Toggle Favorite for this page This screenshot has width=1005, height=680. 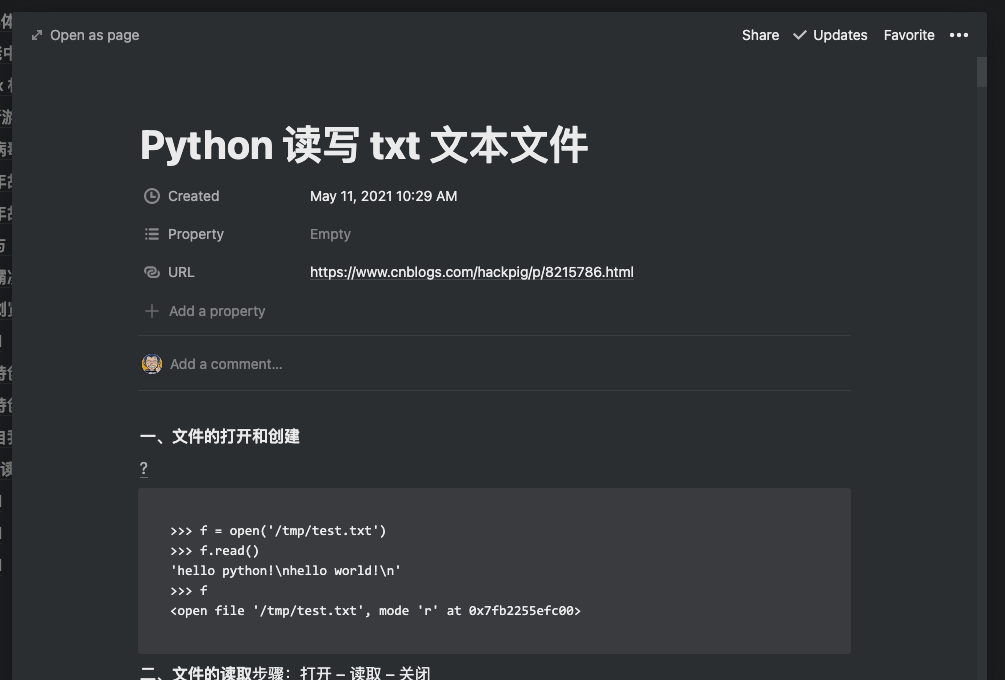[x=908, y=35]
